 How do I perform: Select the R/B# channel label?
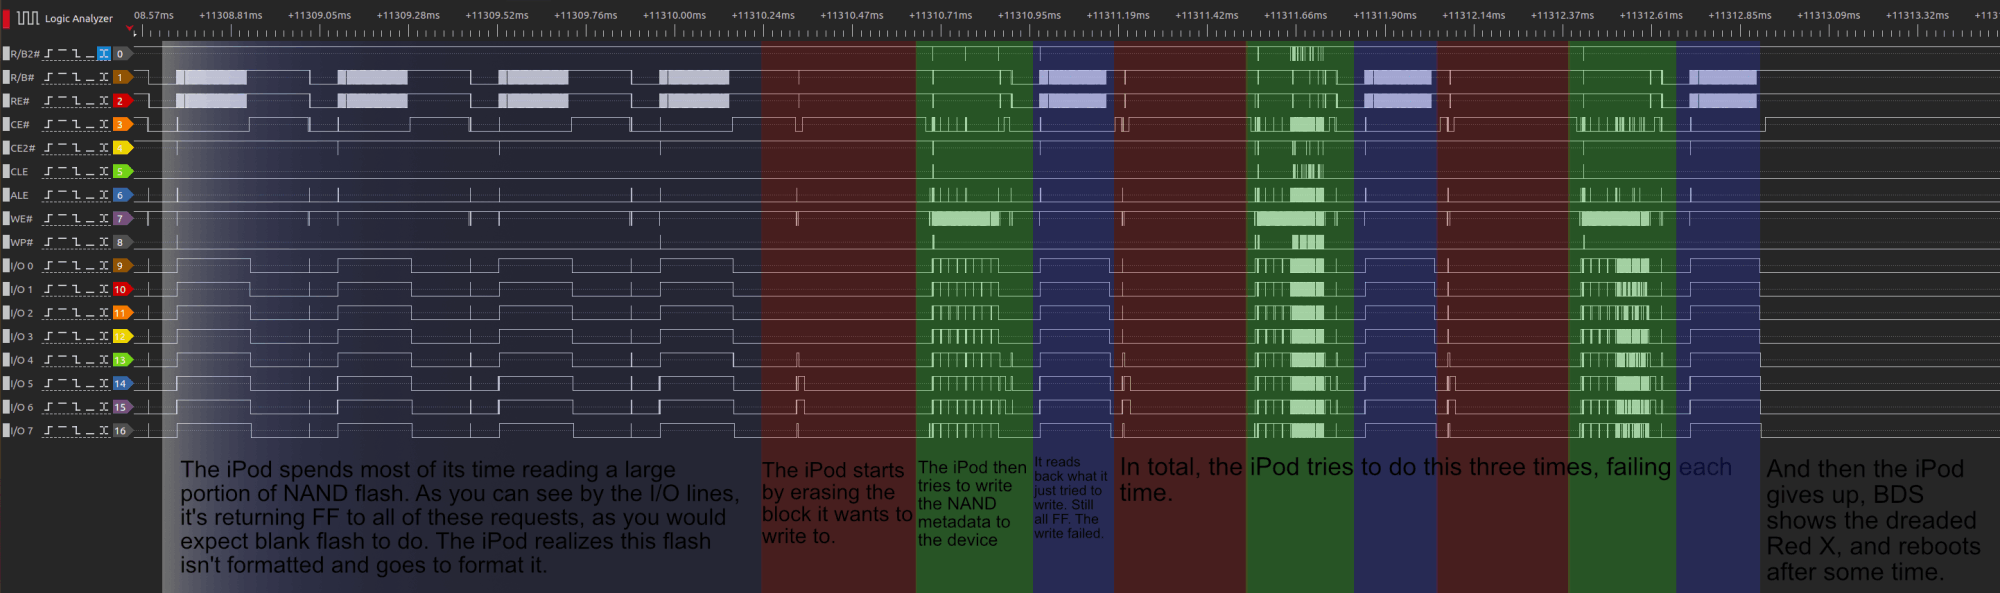(x=22, y=77)
